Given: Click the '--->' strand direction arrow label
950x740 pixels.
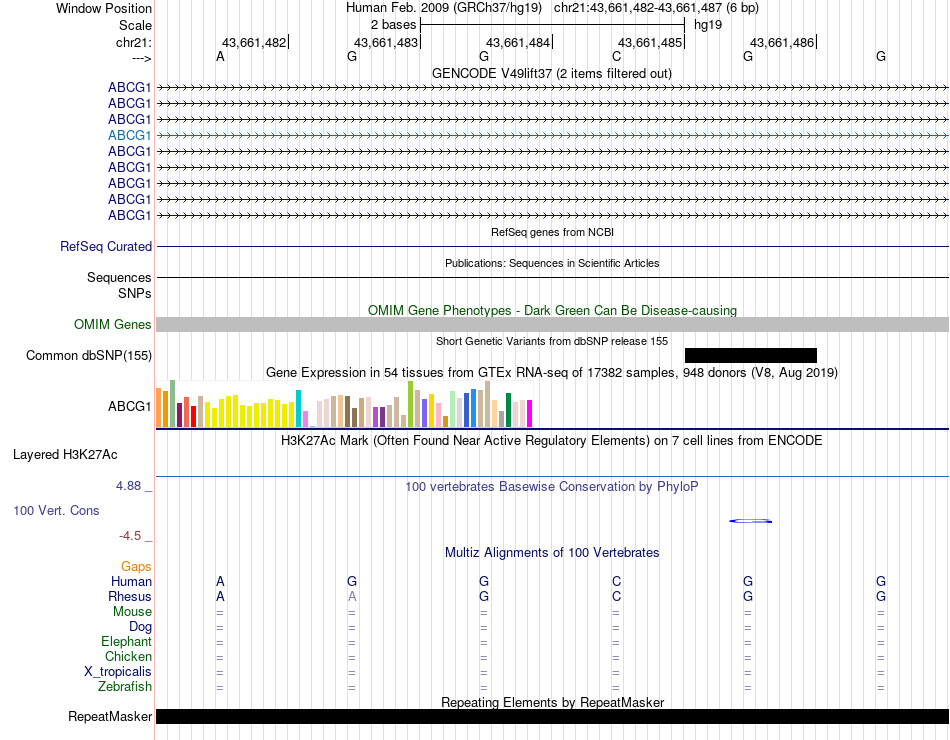Looking at the screenshot, I should (x=141, y=58).
